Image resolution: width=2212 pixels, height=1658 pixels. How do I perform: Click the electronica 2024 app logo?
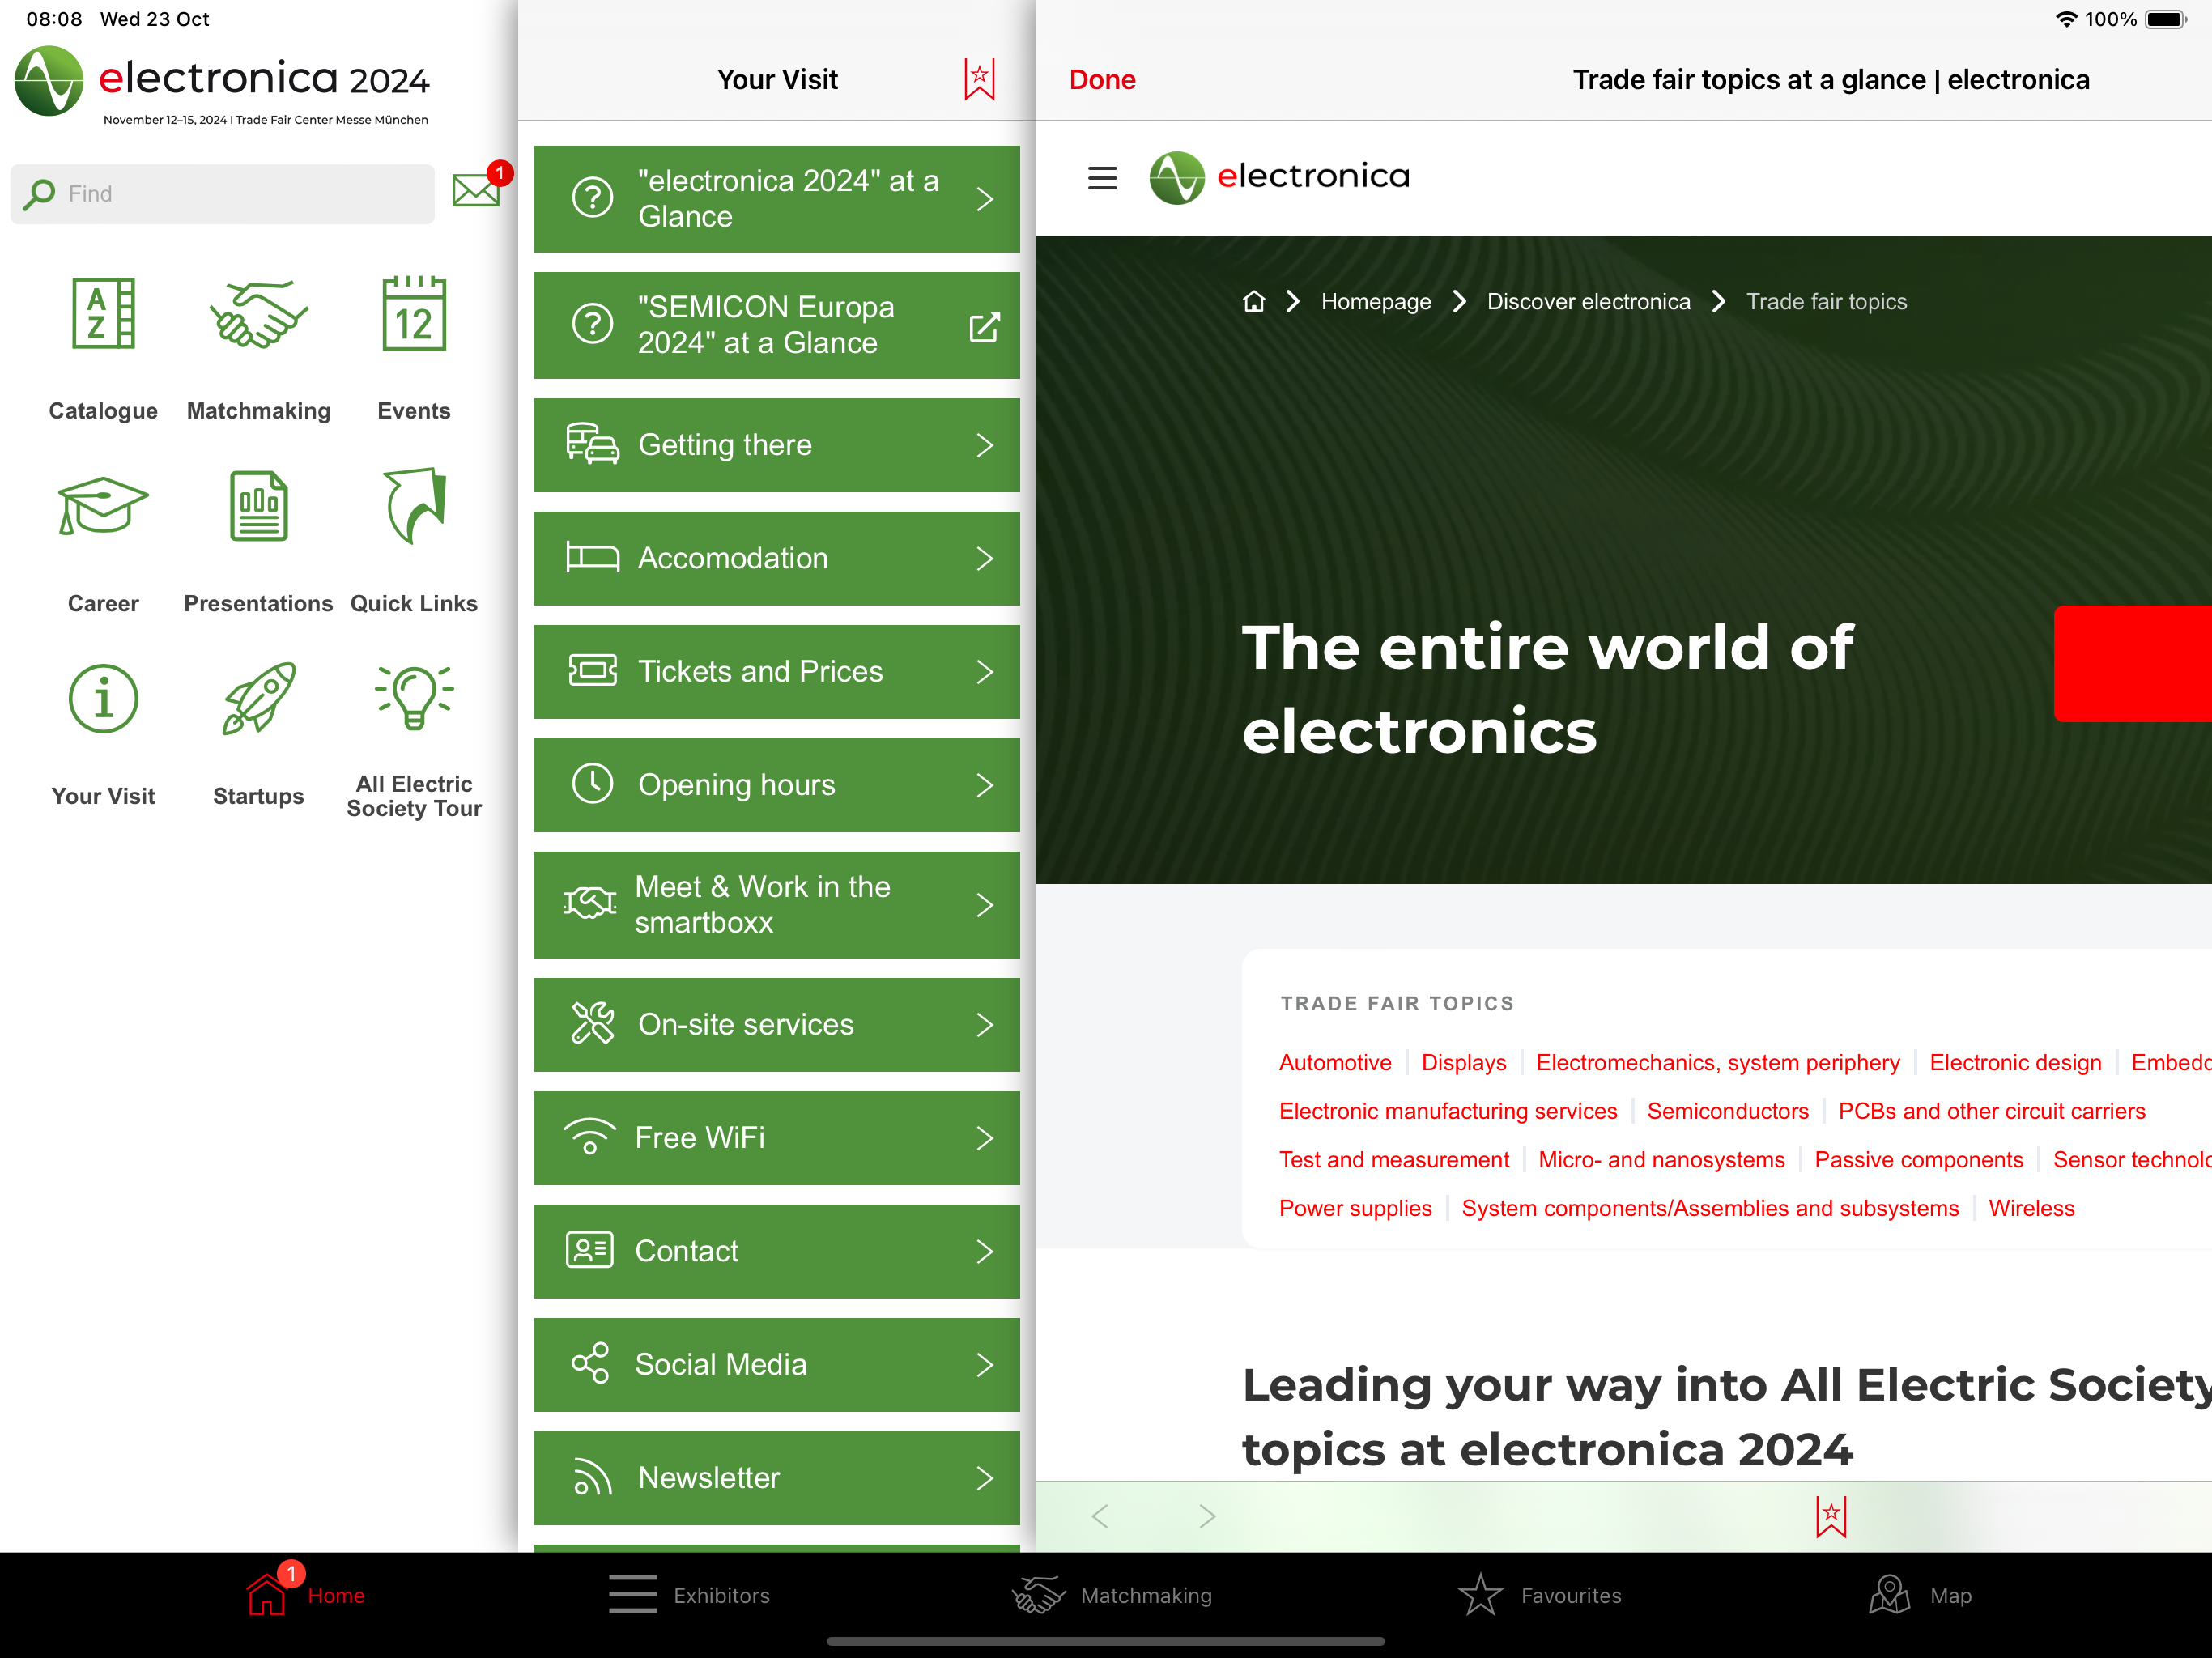coord(222,85)
